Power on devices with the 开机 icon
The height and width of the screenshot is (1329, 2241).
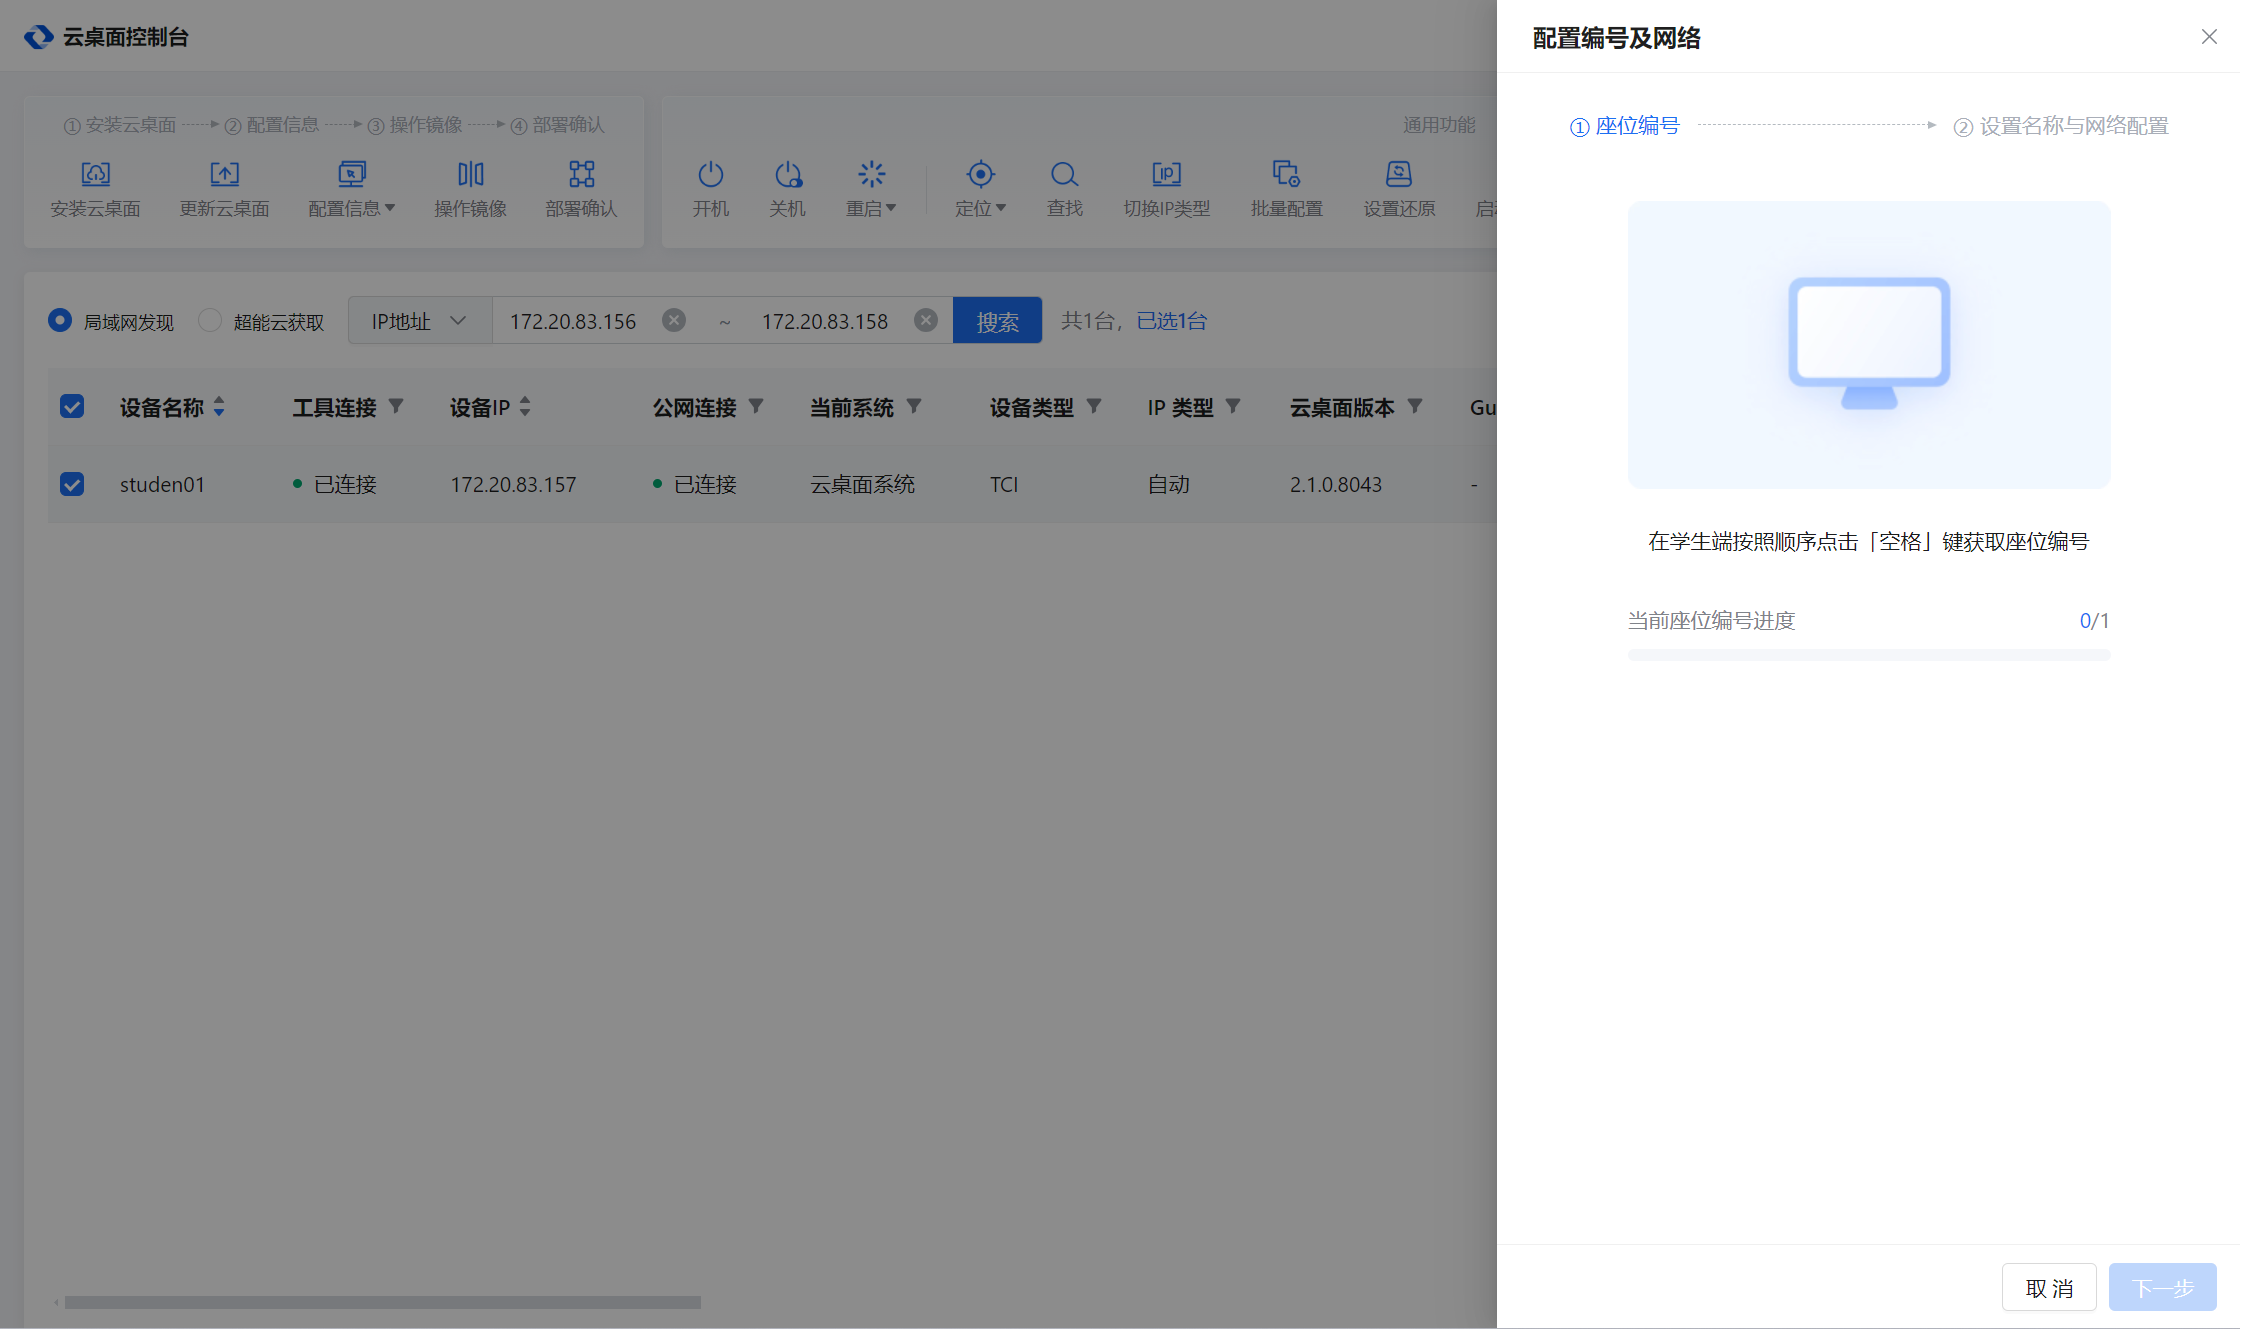coord(711,188)
